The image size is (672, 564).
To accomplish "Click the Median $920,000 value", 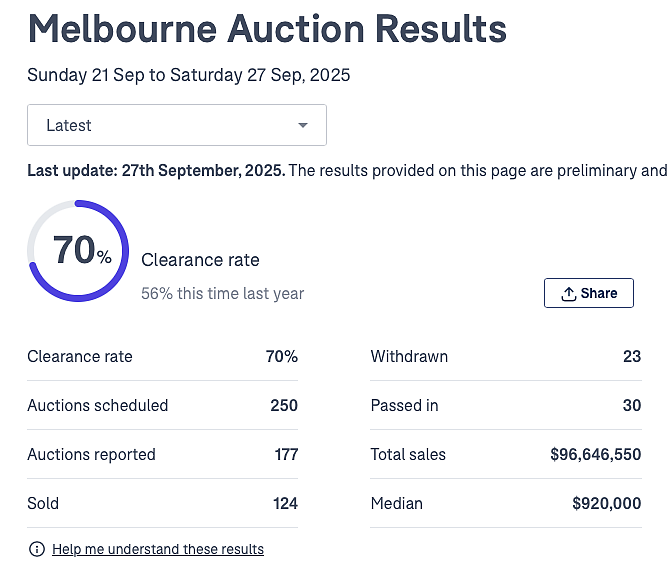I will 607,503.
